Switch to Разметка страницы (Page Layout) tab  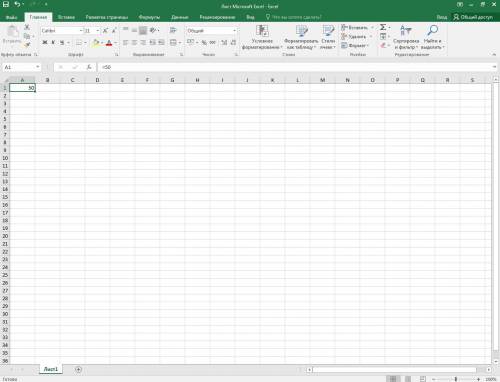pos(107,17)
